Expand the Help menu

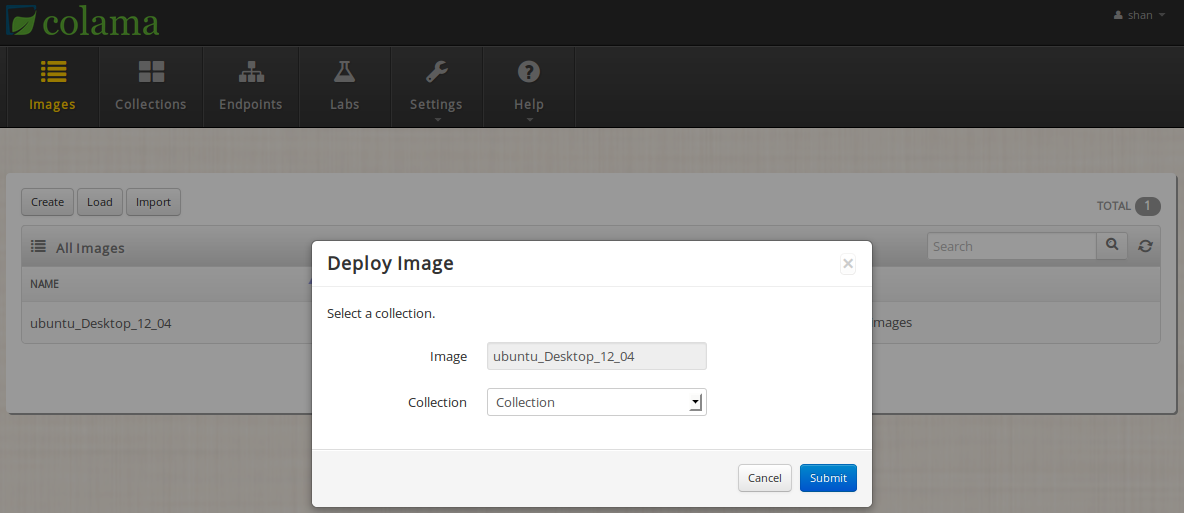click(x=529, y=86)
